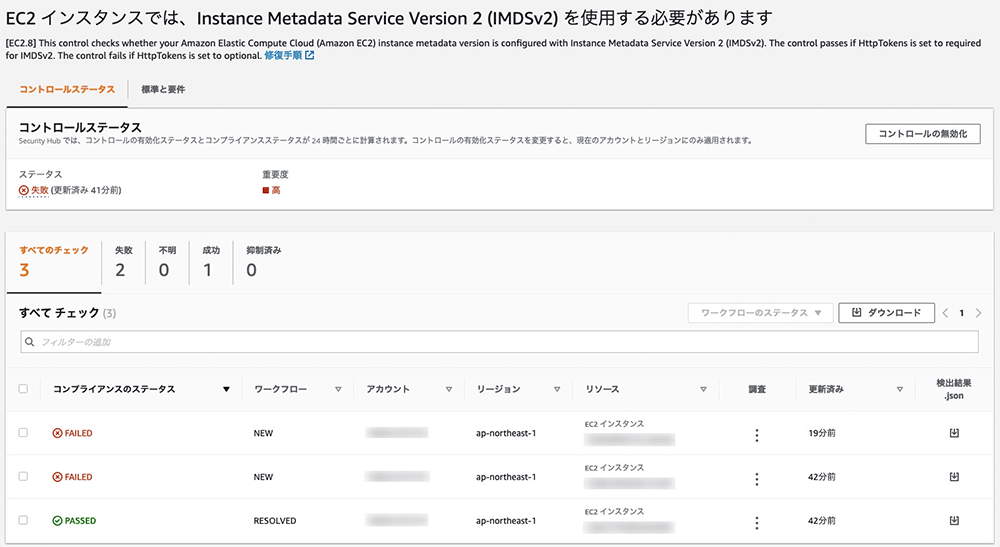The image size is (1000, 547).
Task: Check the FAILED row updated 19分前
Action: coord(24,432)
